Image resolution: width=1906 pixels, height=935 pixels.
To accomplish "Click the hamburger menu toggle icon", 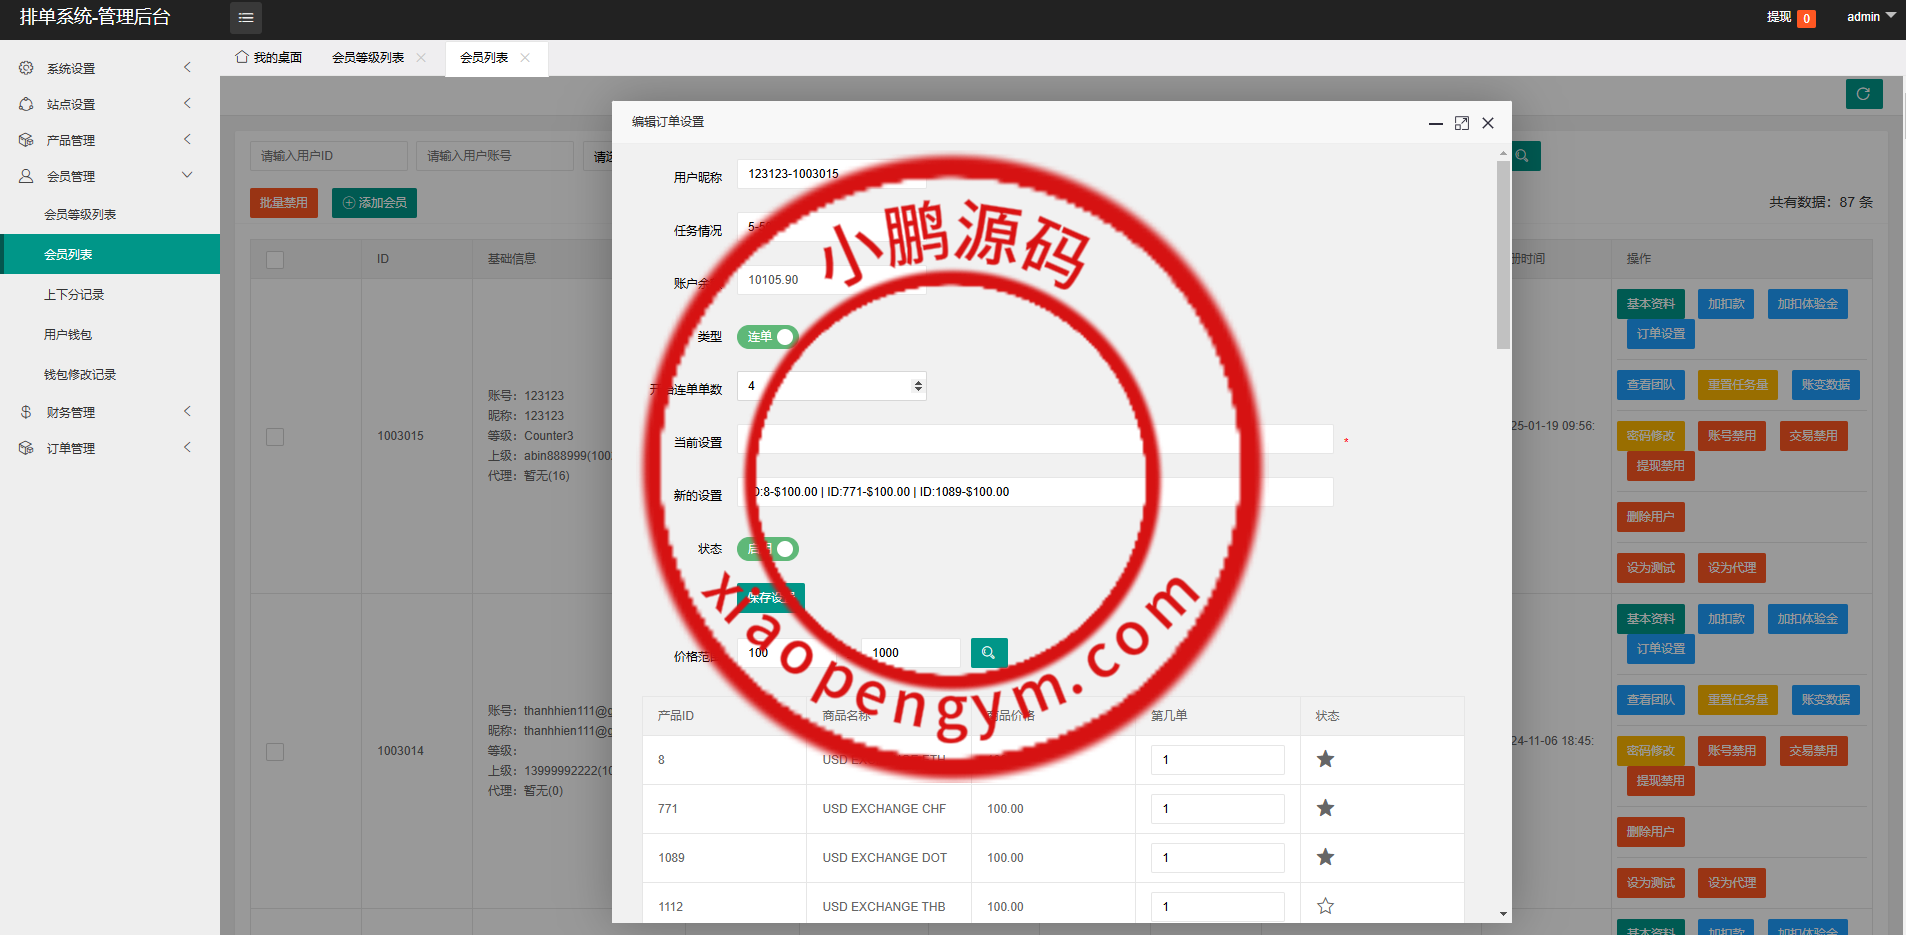I will (x=246, y=18).
